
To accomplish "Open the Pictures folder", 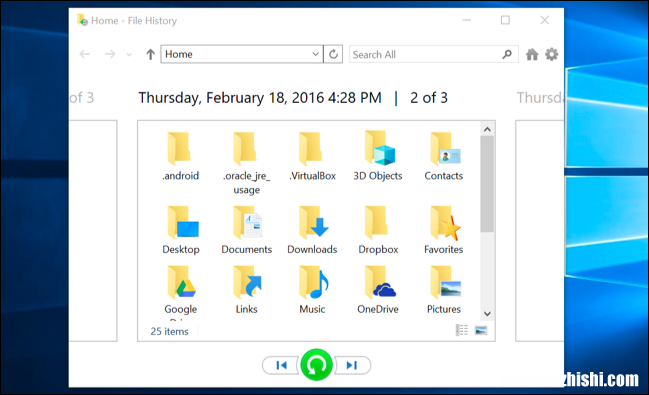I will point(444,290).
